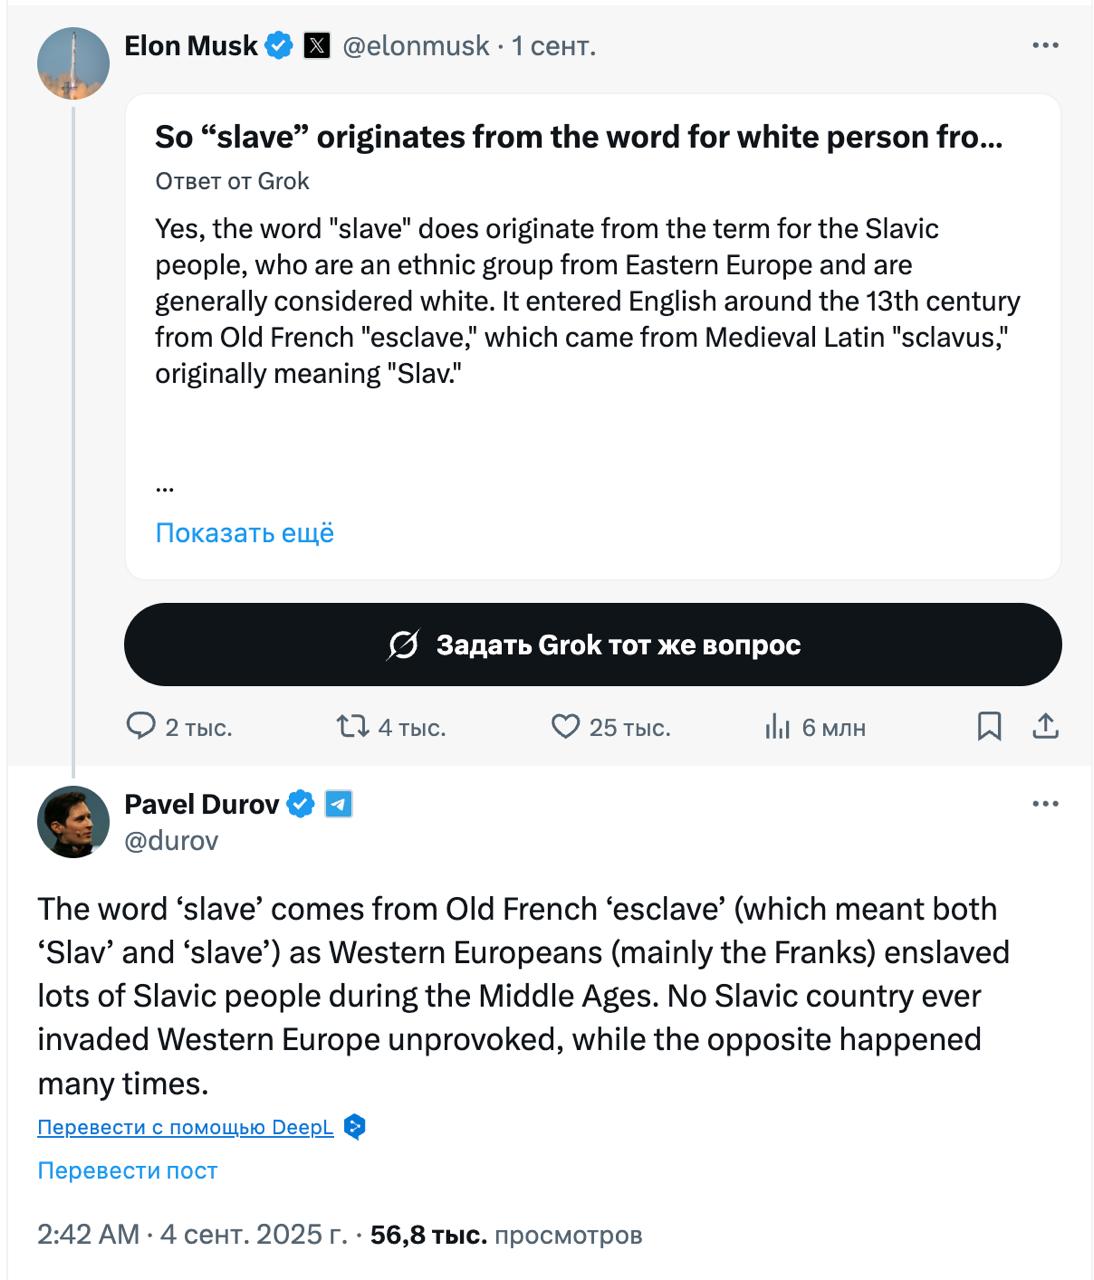Expand Grok answer with Показать ещё
1094x1280 pixels.
pyautogui.click(x=245, y=533)
